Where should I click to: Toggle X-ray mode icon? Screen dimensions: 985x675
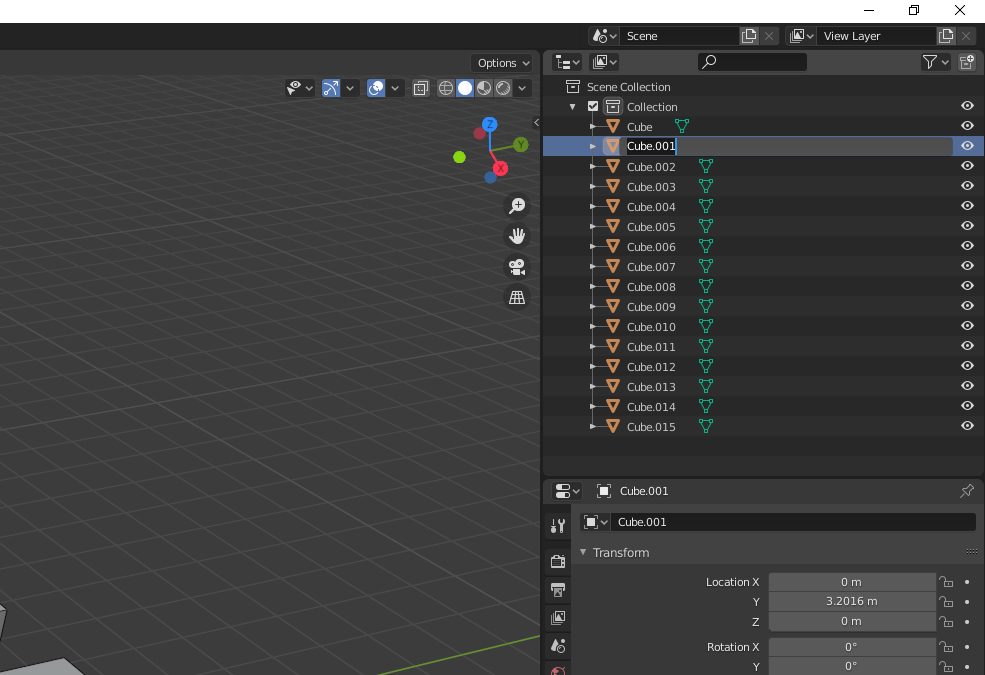pyautogui.click(x=421, y=88)
